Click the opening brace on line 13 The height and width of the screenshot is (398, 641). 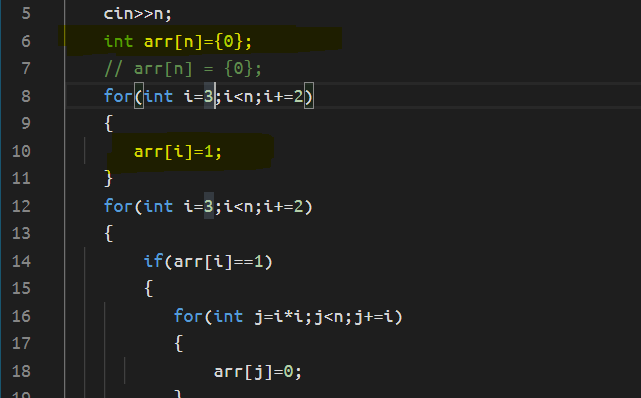point(108,233)
